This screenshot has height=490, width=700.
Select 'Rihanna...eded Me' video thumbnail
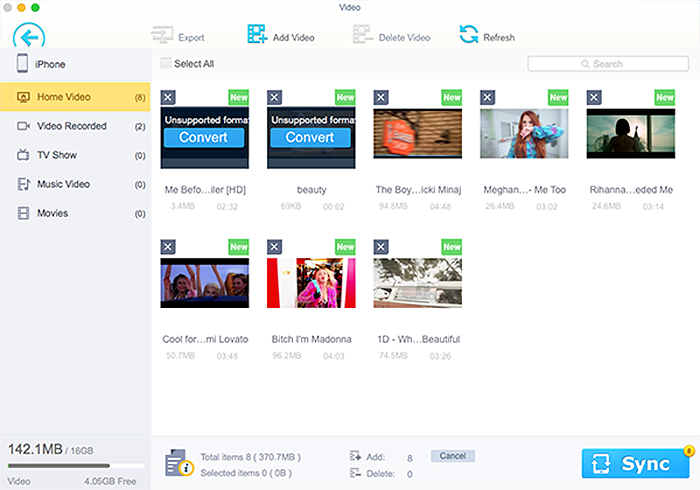[631, 134]
